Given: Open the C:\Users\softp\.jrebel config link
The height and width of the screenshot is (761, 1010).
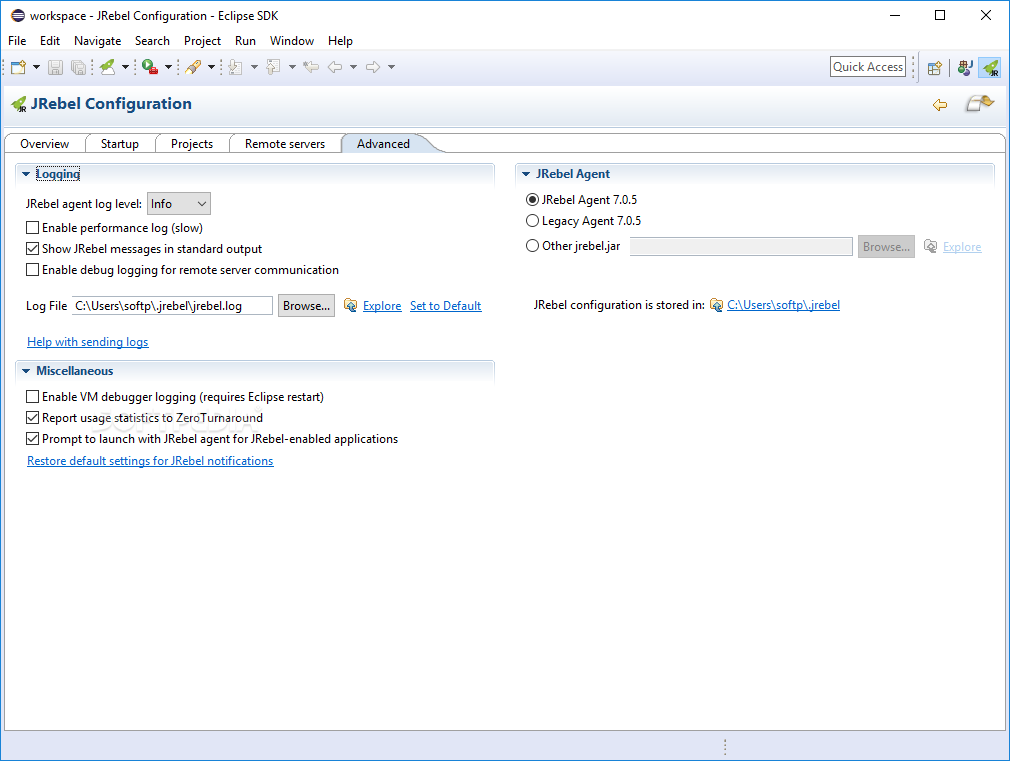Looking at the screenshot, I should (783, 305).
